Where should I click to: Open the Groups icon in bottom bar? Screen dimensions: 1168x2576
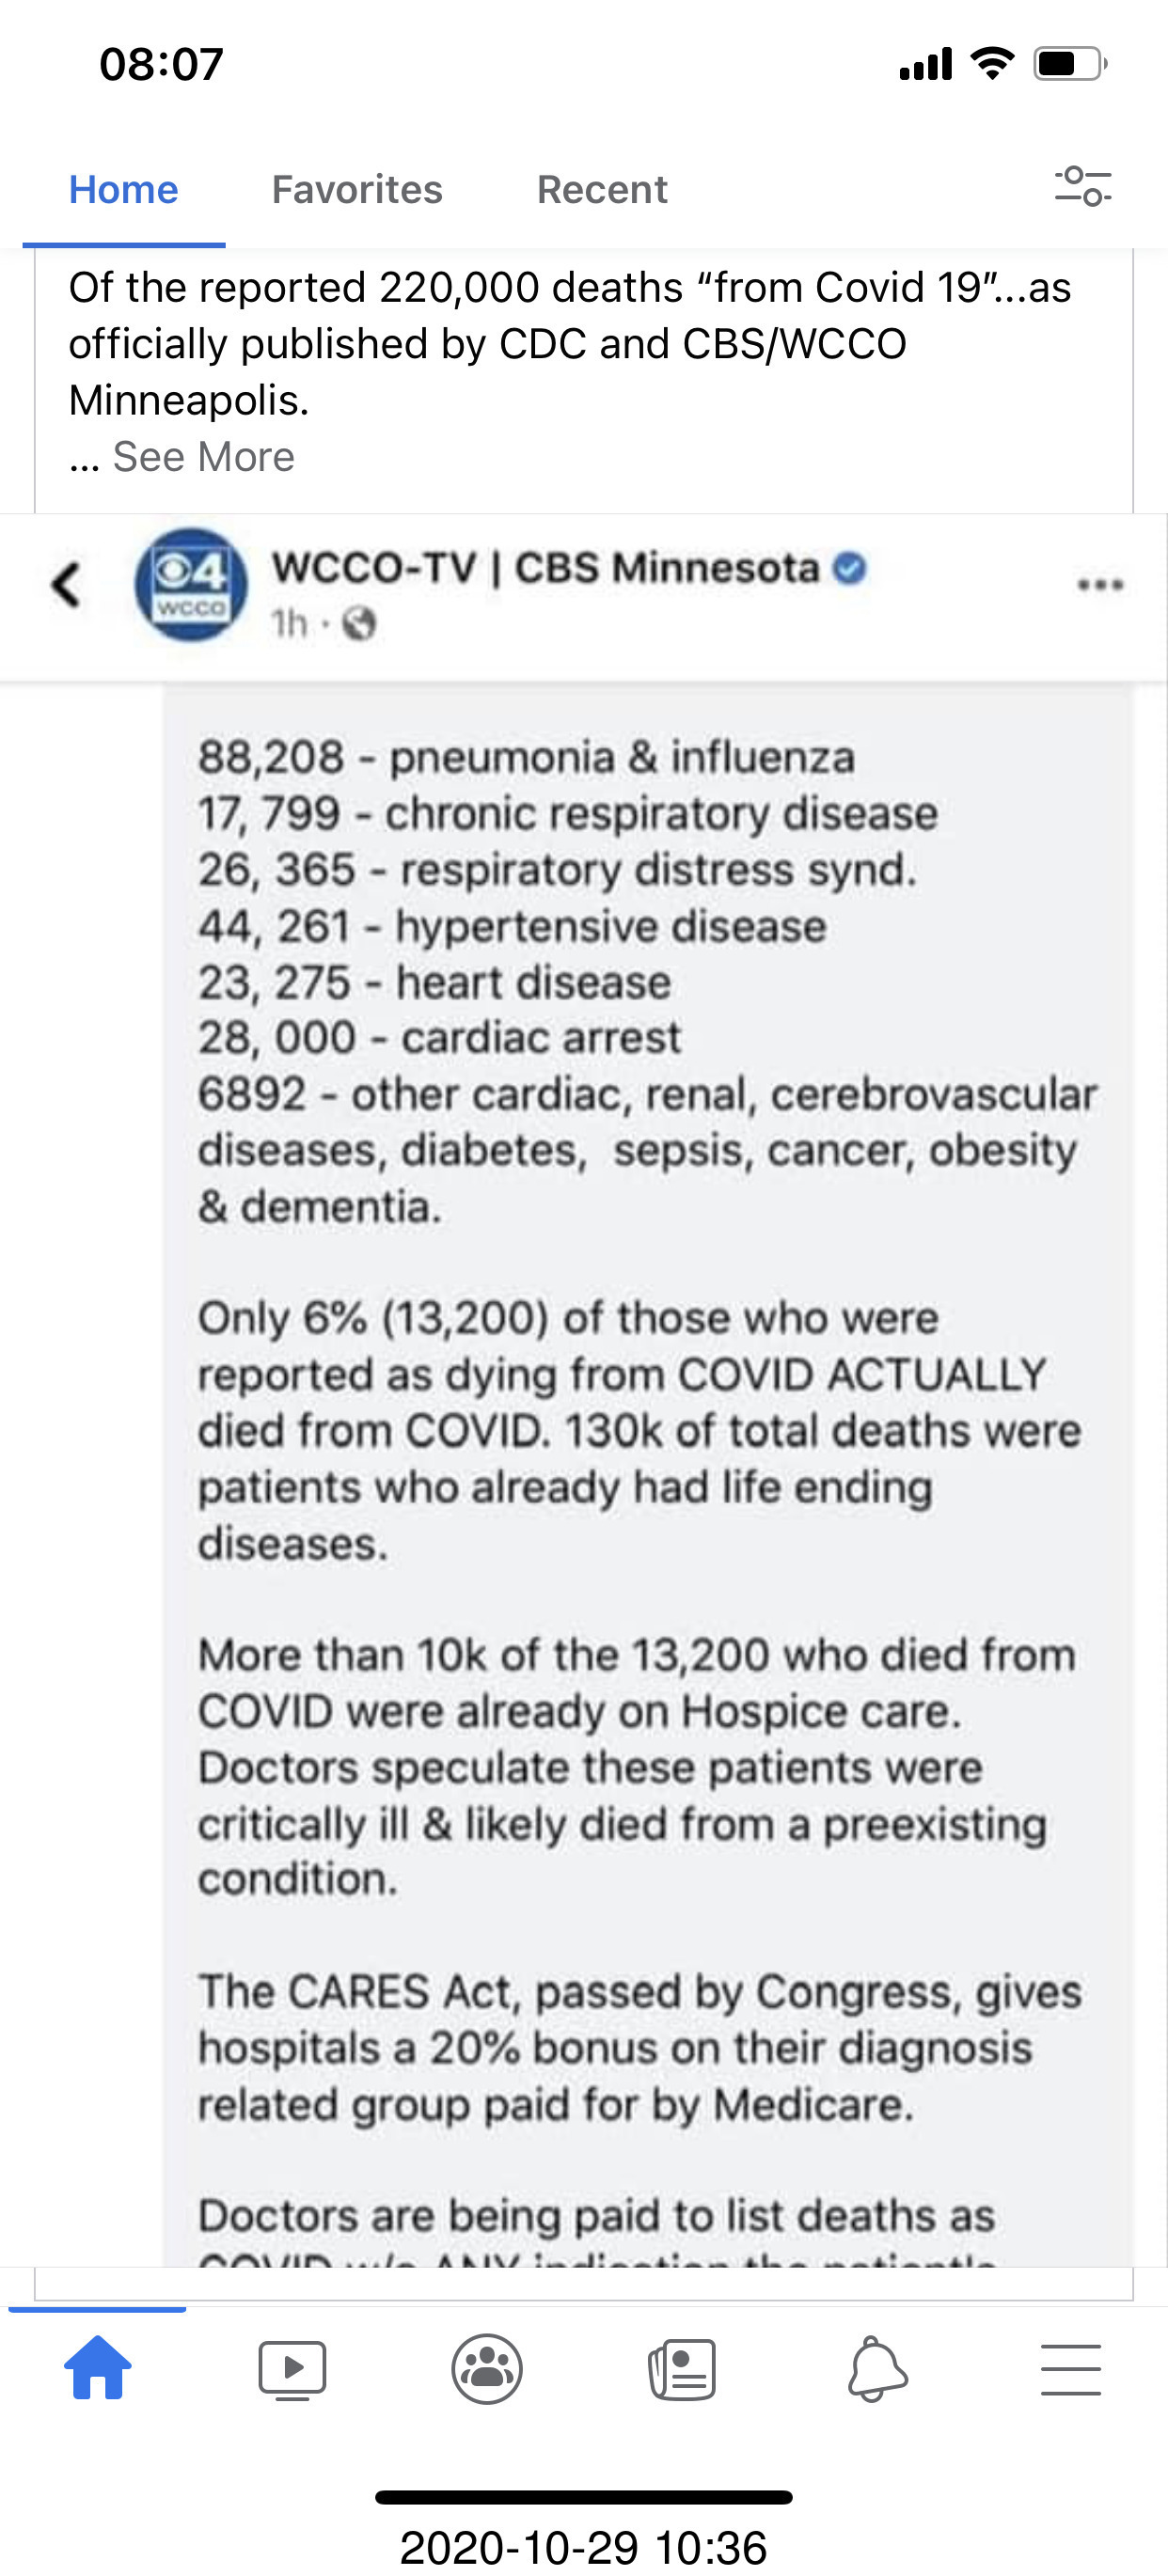point(487,2369)
